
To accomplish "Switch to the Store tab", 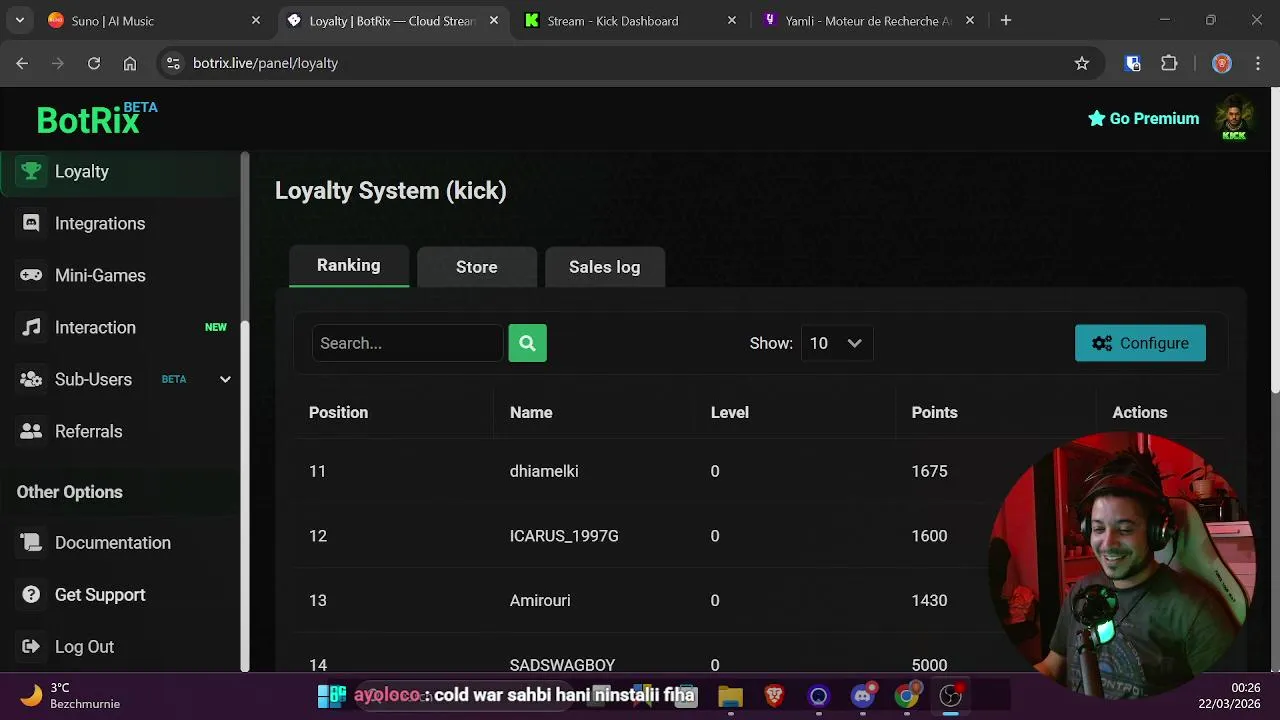I will [x=477, y=267].
